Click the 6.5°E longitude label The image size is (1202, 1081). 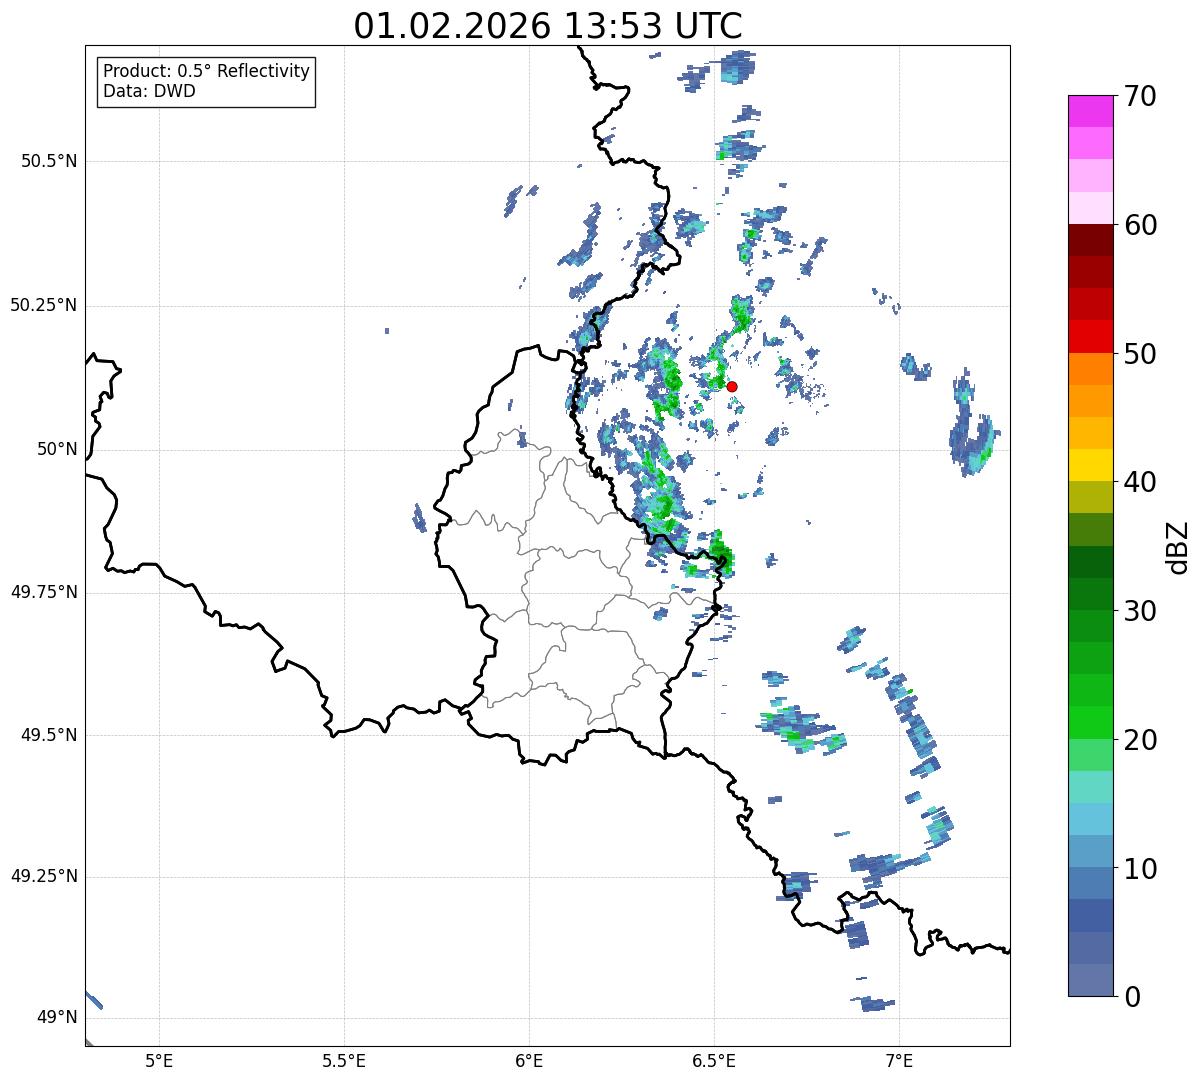(714, 1061)
